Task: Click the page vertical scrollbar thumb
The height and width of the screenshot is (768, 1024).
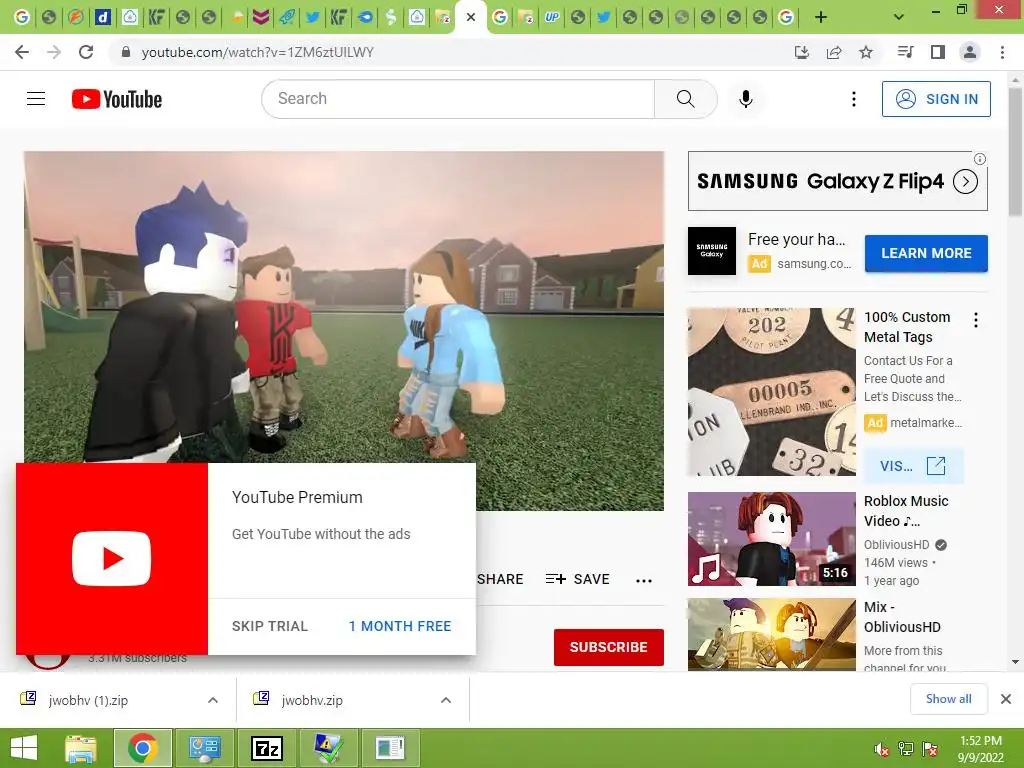Action: click(1016, 153)
